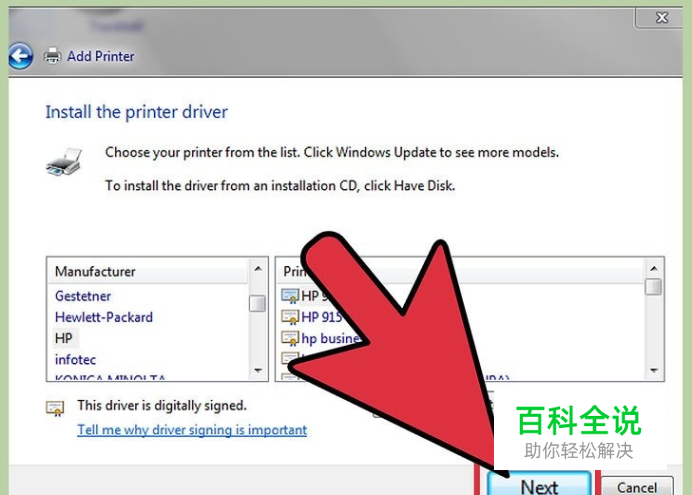
Task: Click the Cancel button
Action: 637,486
